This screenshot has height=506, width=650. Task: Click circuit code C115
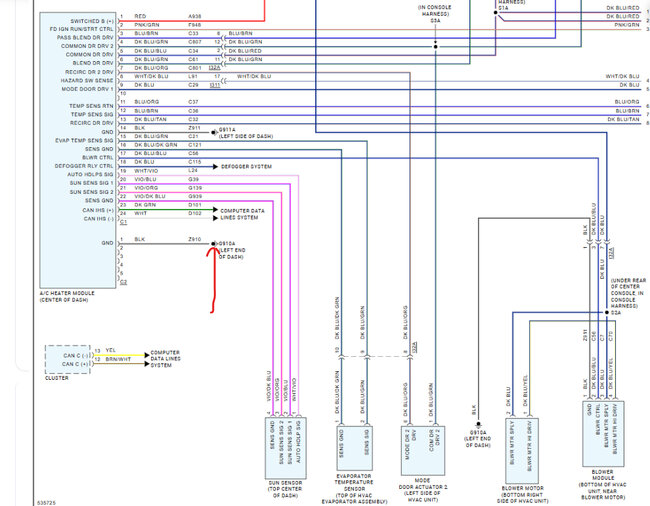[x=194, y=162]
